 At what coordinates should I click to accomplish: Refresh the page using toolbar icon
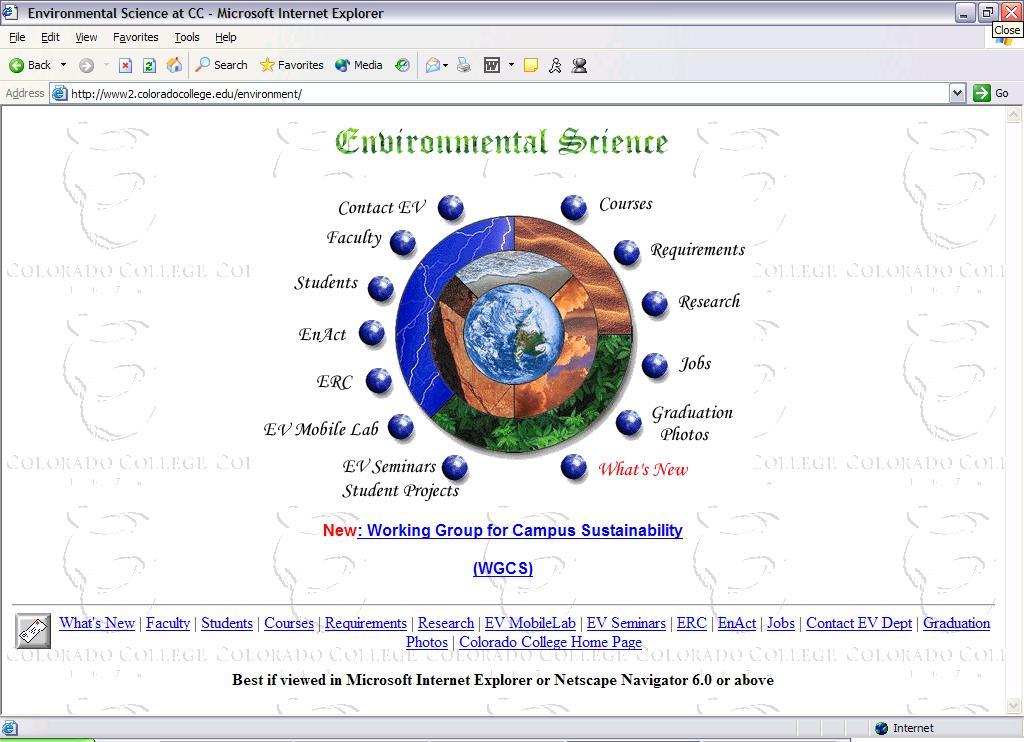[x=149, y=65]
